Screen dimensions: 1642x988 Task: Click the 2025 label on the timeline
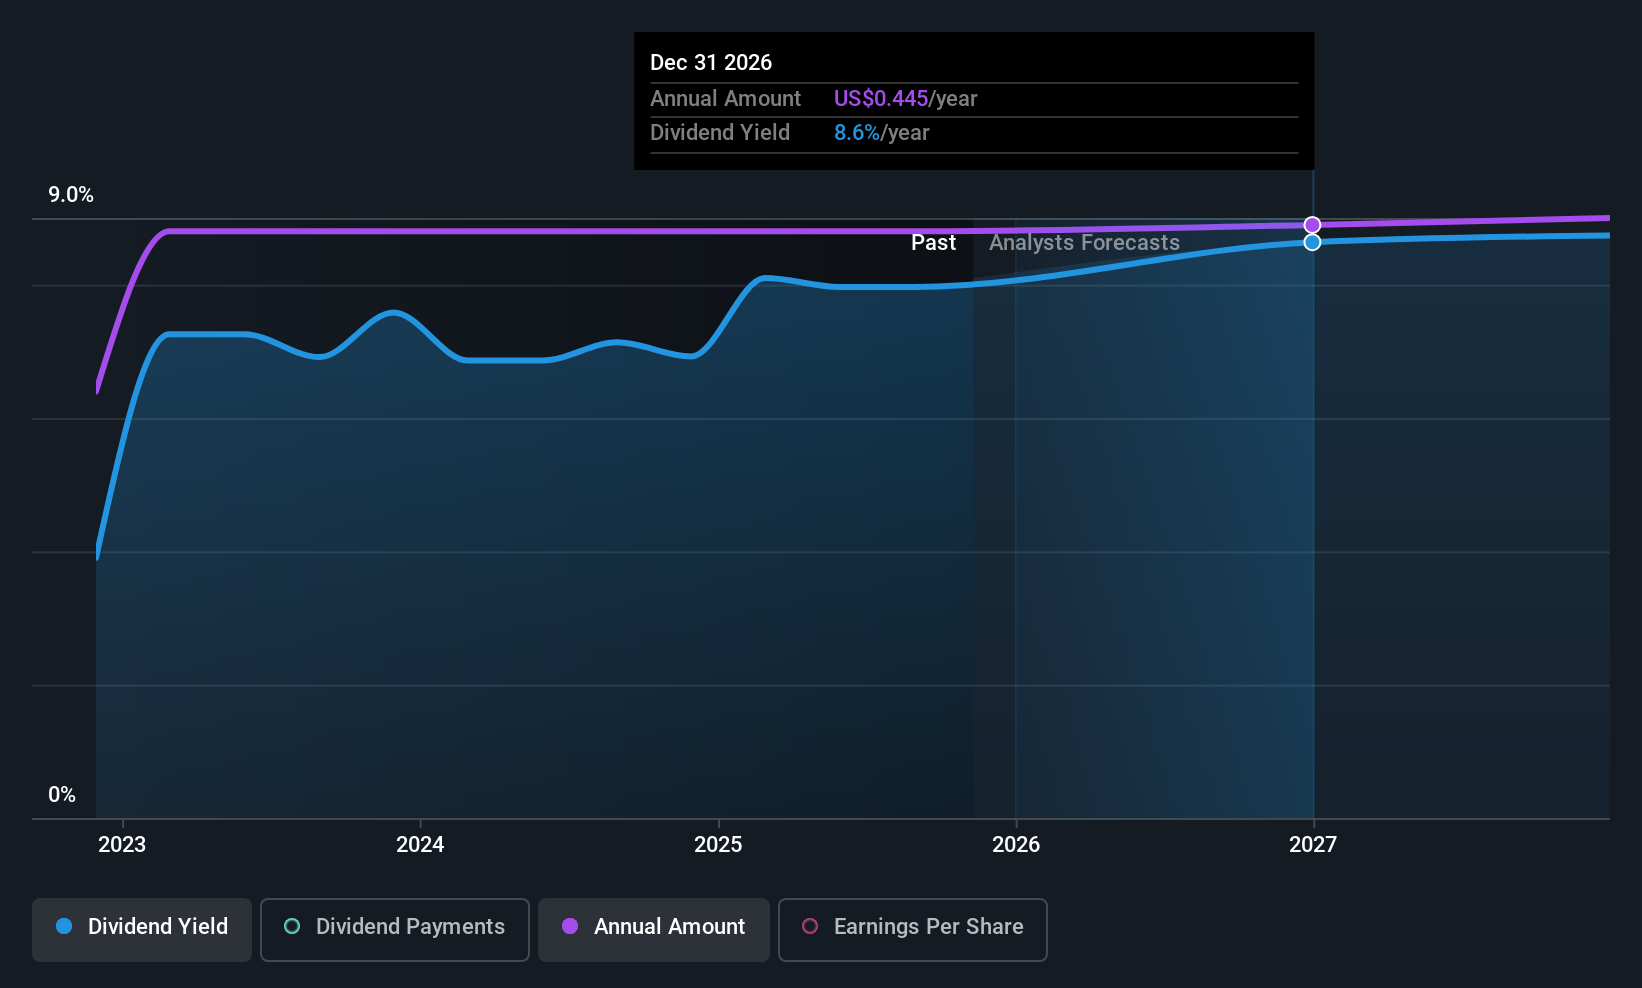(718, 844)
